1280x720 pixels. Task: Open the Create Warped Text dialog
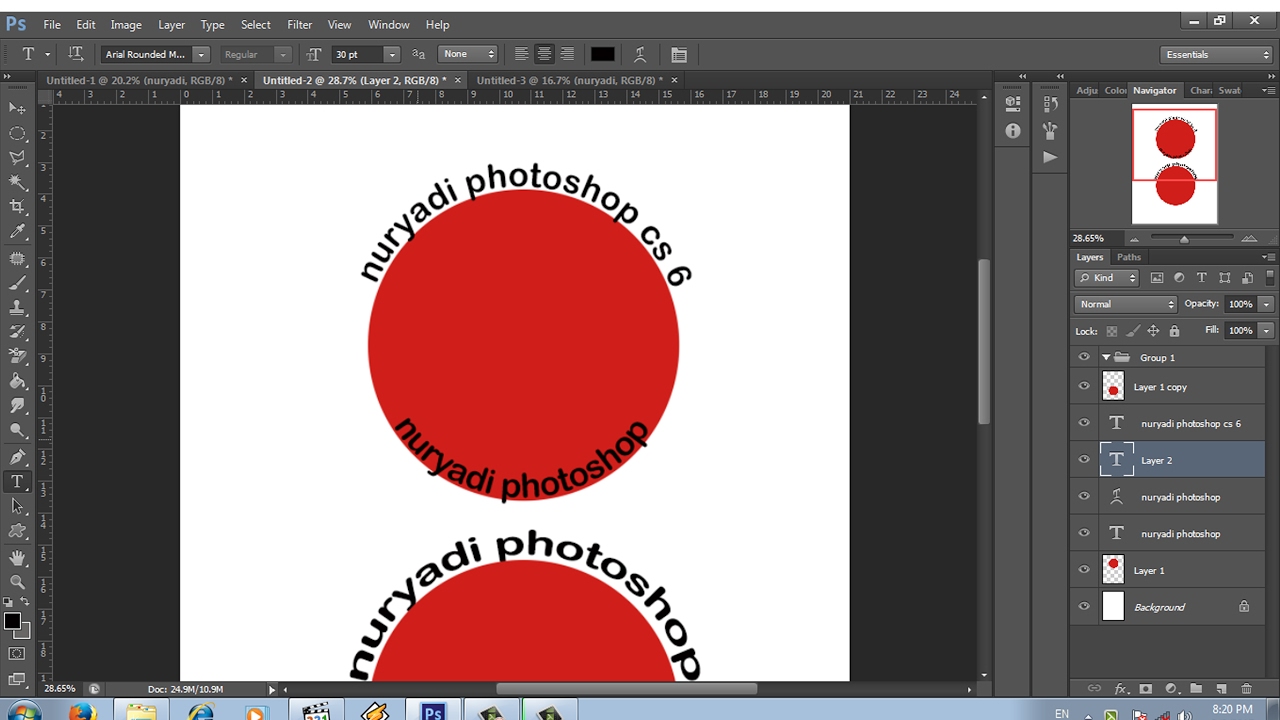(x=640, y=54)
